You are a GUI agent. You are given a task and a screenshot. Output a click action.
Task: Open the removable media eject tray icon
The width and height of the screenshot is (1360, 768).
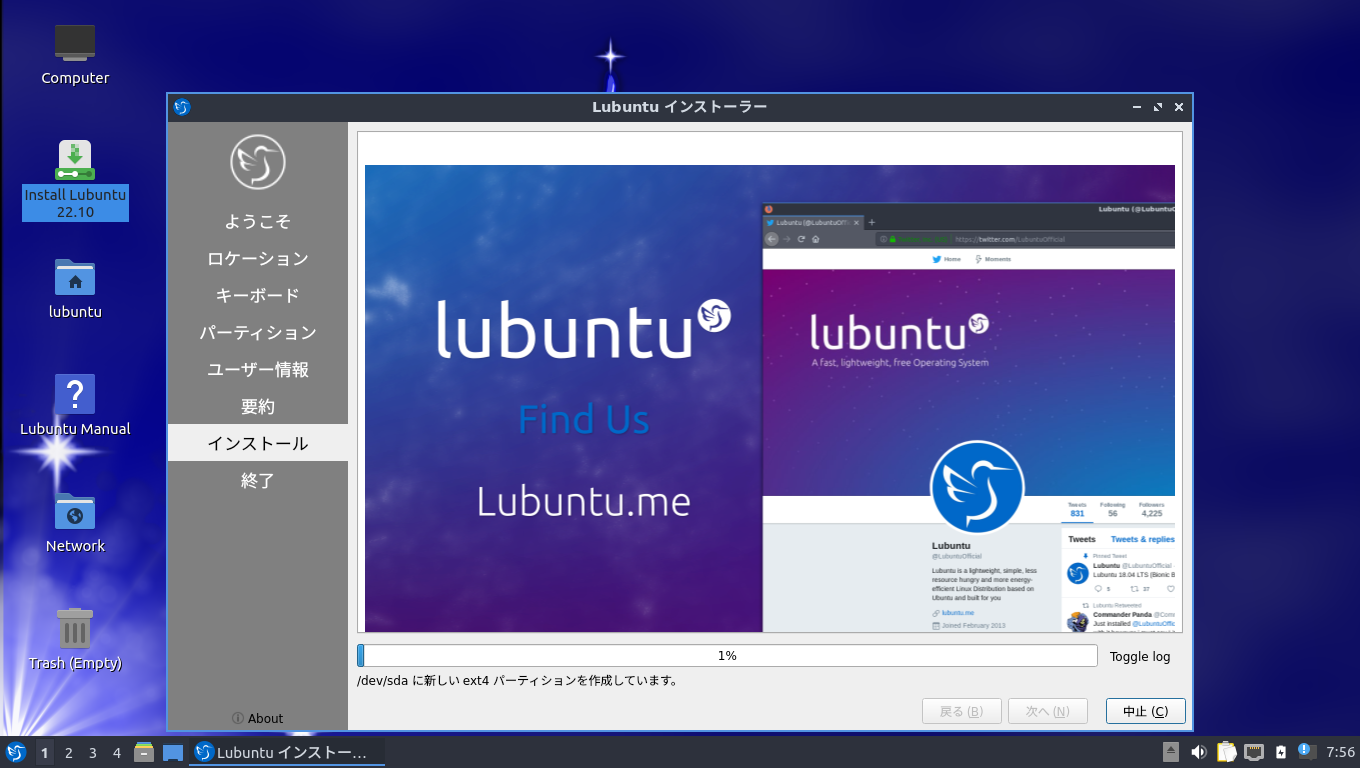[x=1171, y=752]
